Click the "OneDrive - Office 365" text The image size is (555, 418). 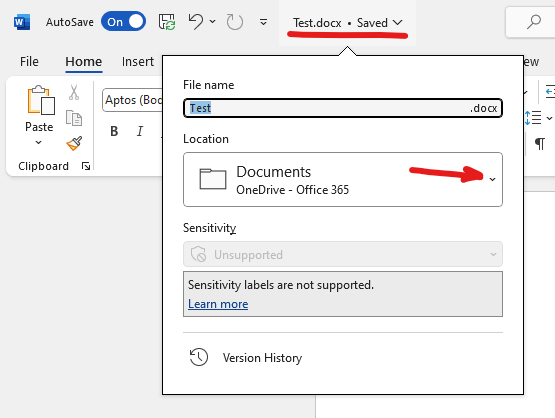[292, 190]
